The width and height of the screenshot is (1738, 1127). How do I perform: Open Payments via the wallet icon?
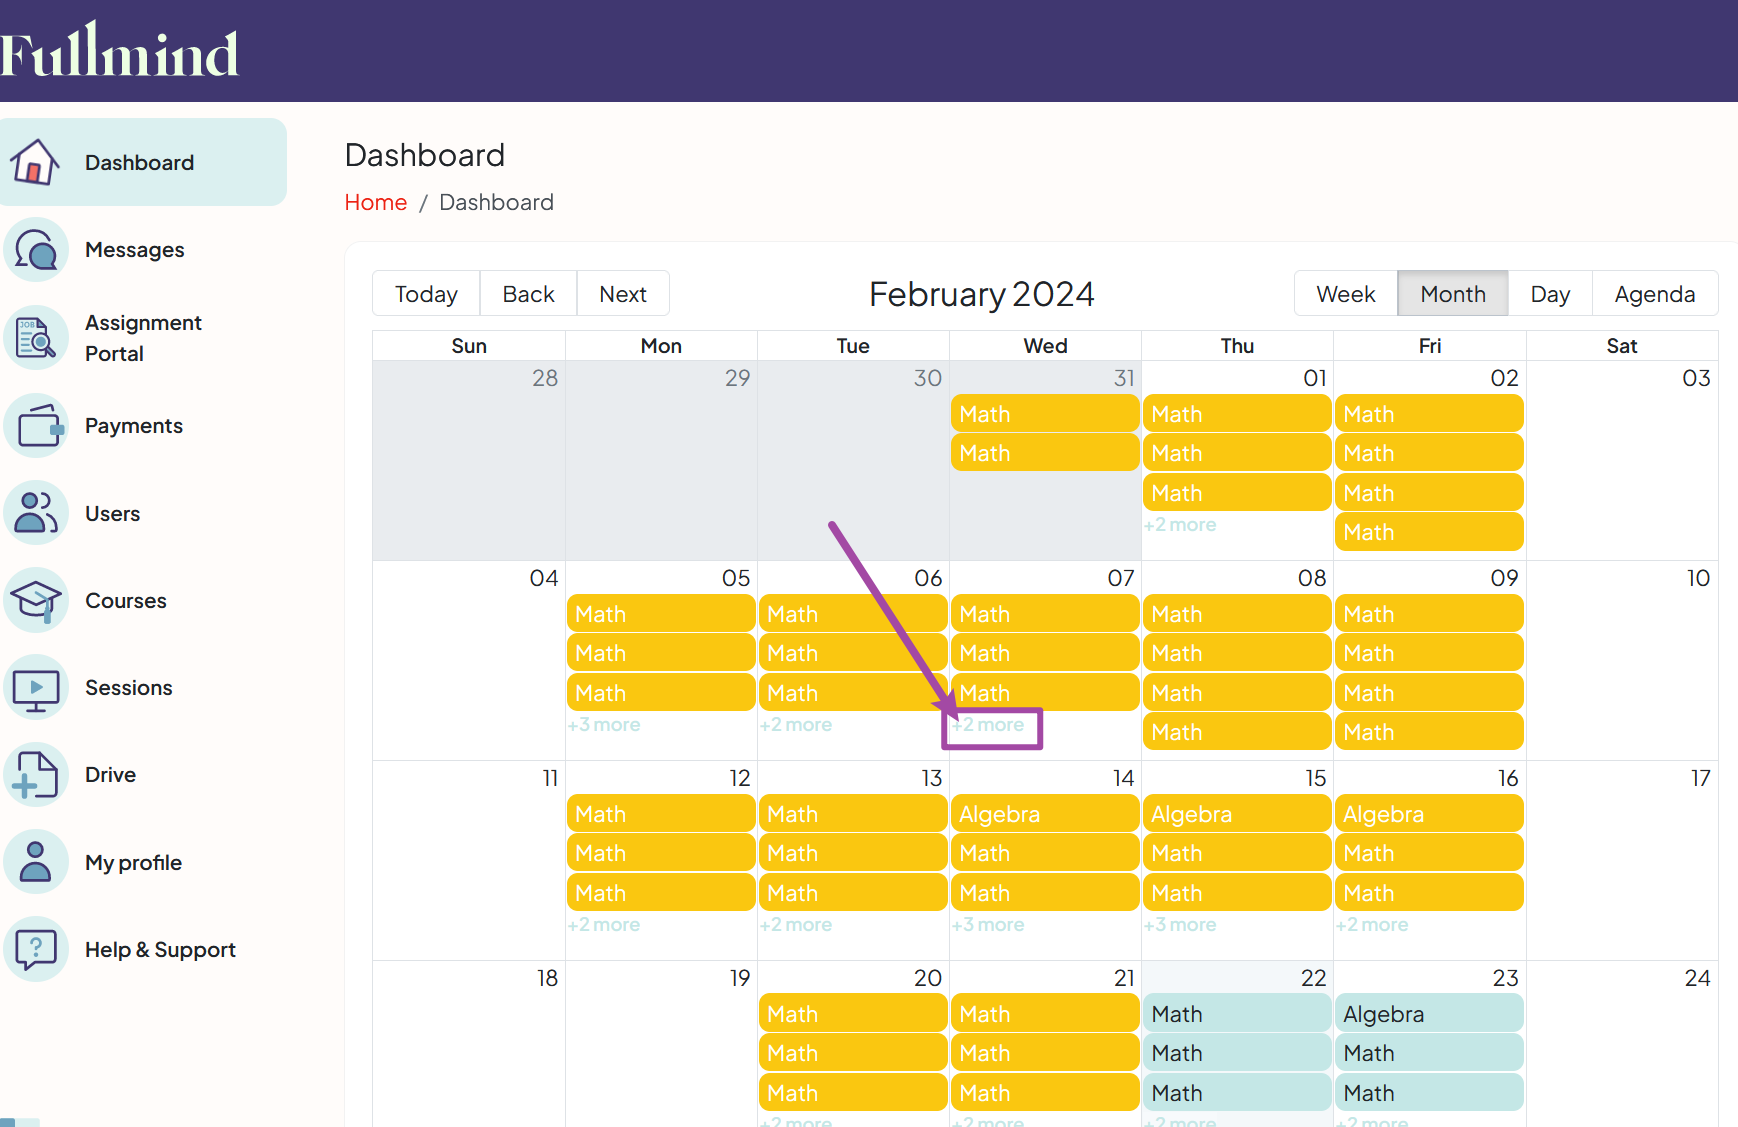[36, 425]
